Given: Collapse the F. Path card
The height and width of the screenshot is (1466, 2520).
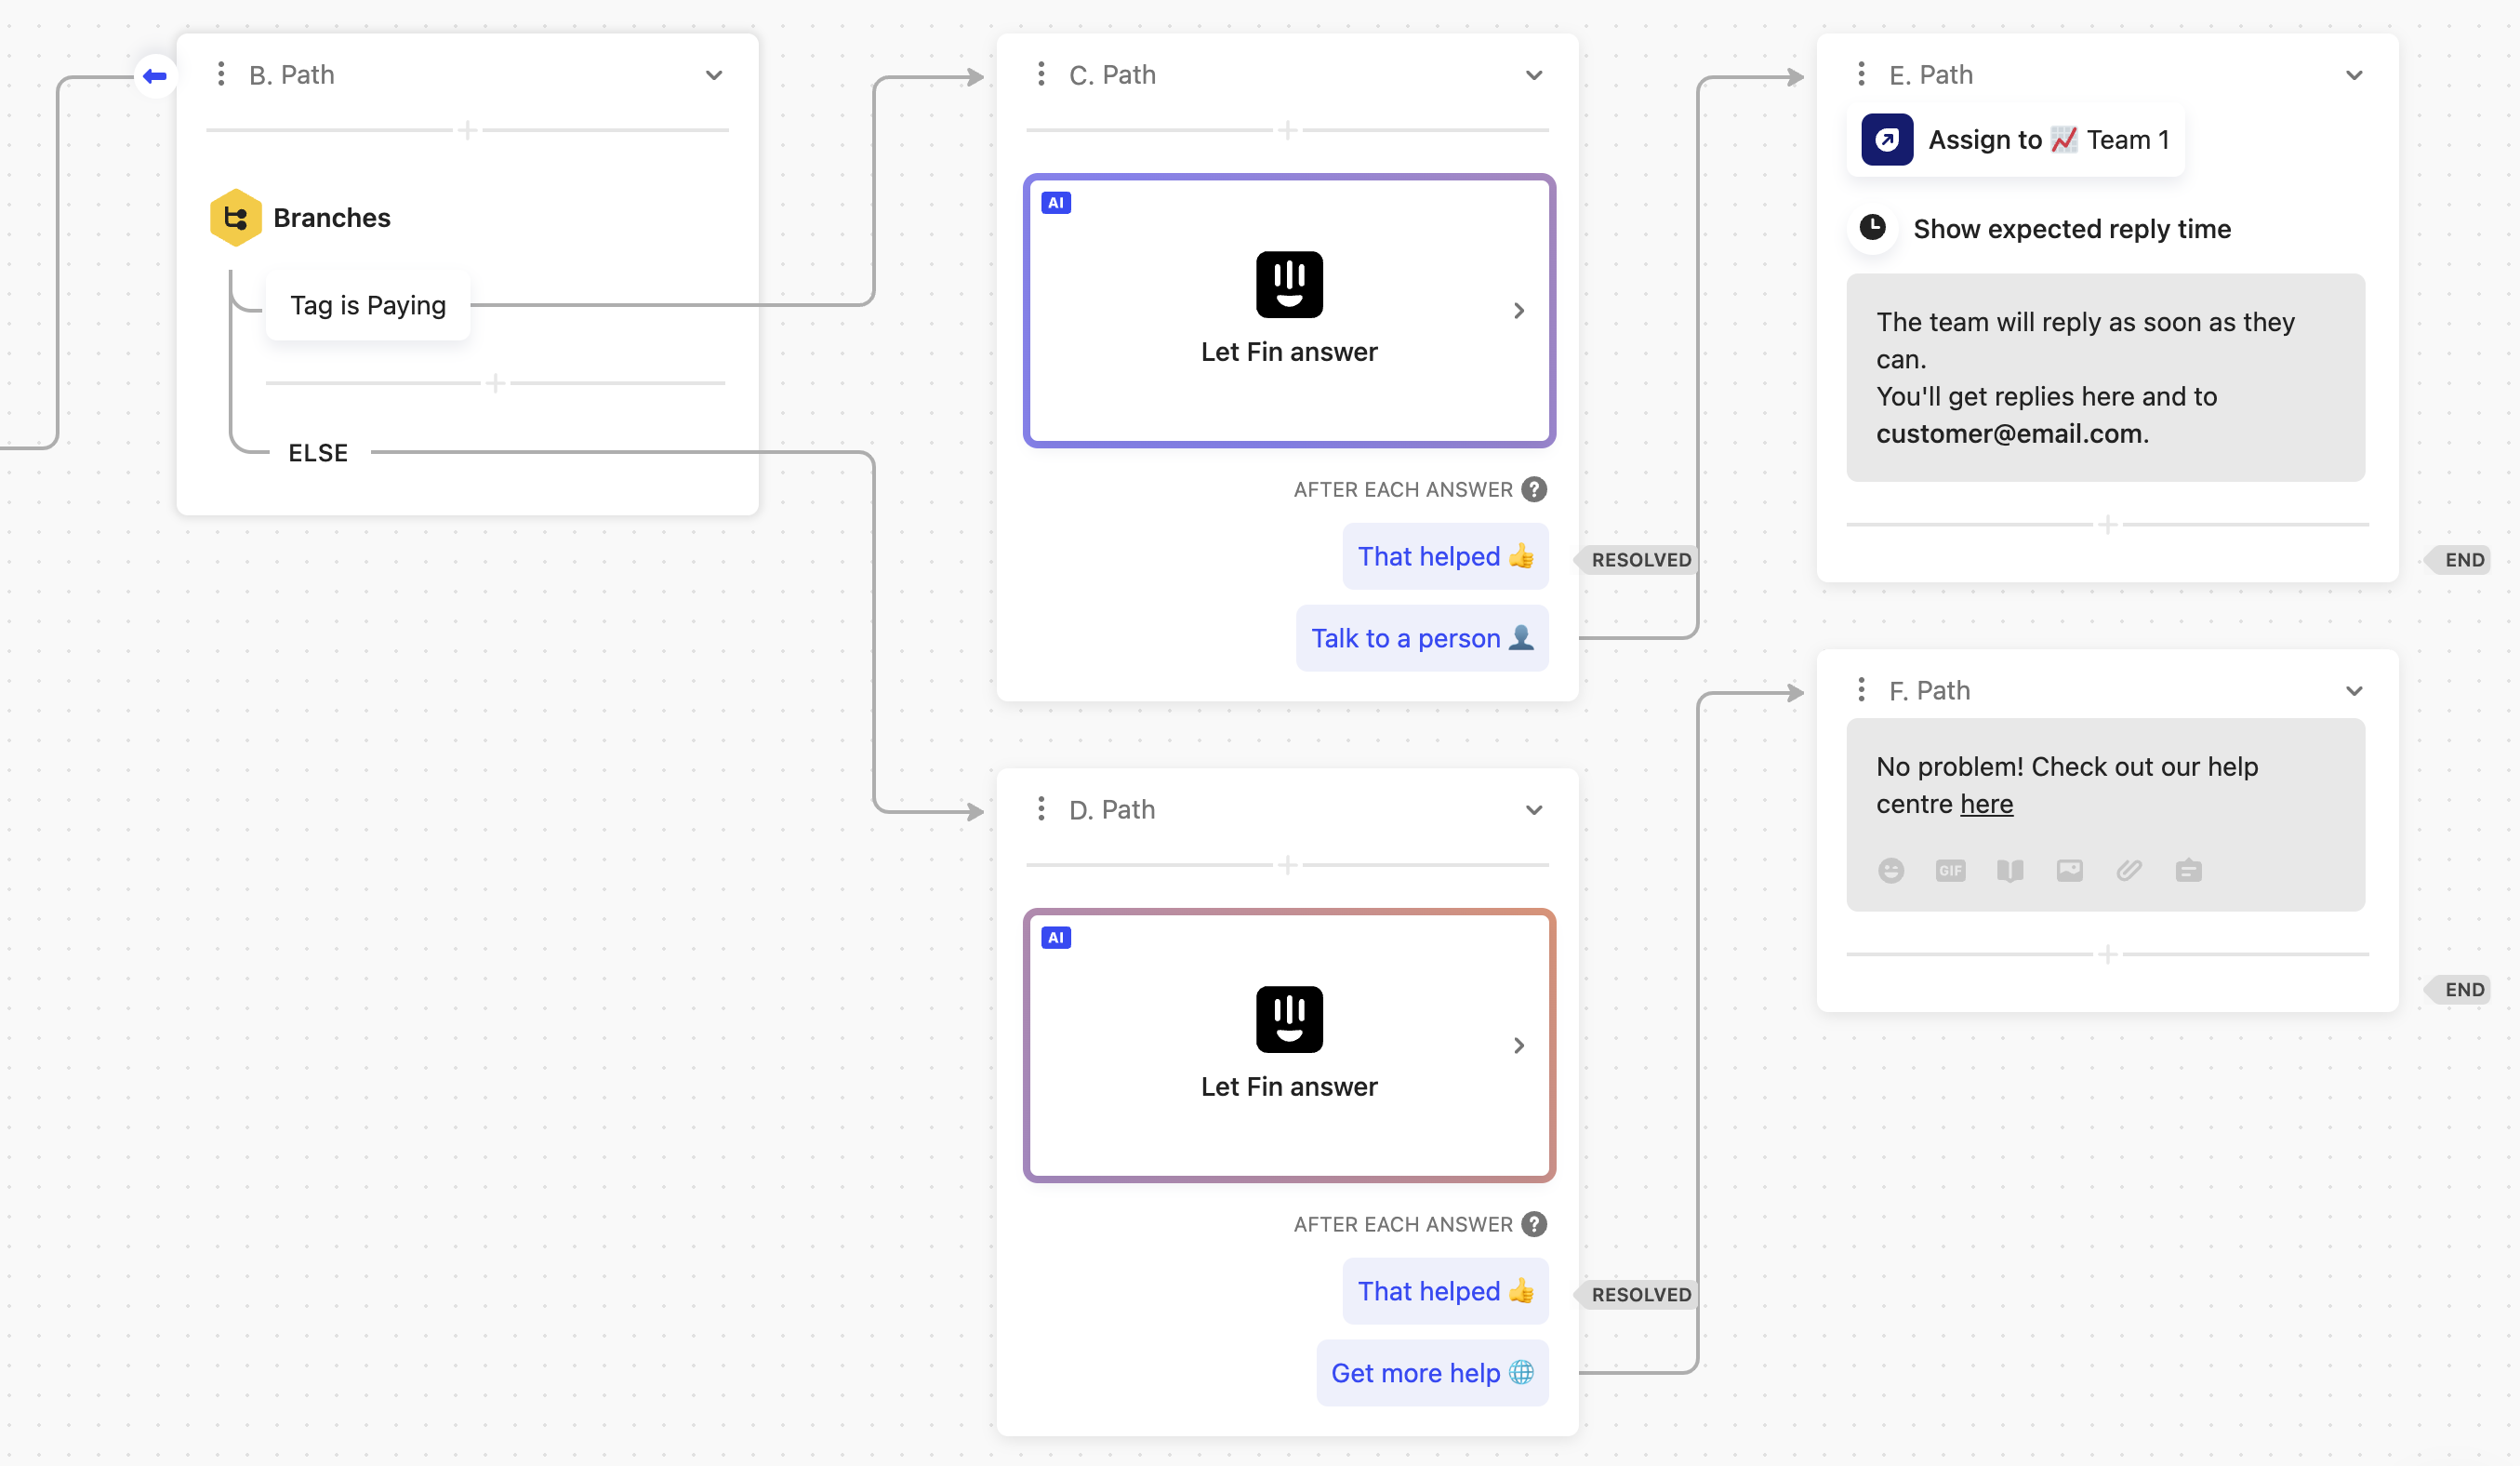Looking at the screenshot, I should (x=2354, y=691).
